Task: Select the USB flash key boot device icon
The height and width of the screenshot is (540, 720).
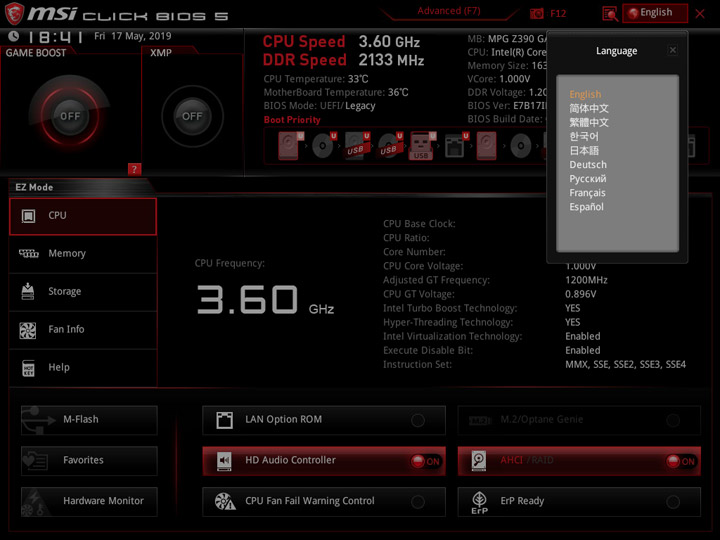Action: coord(421,146)
